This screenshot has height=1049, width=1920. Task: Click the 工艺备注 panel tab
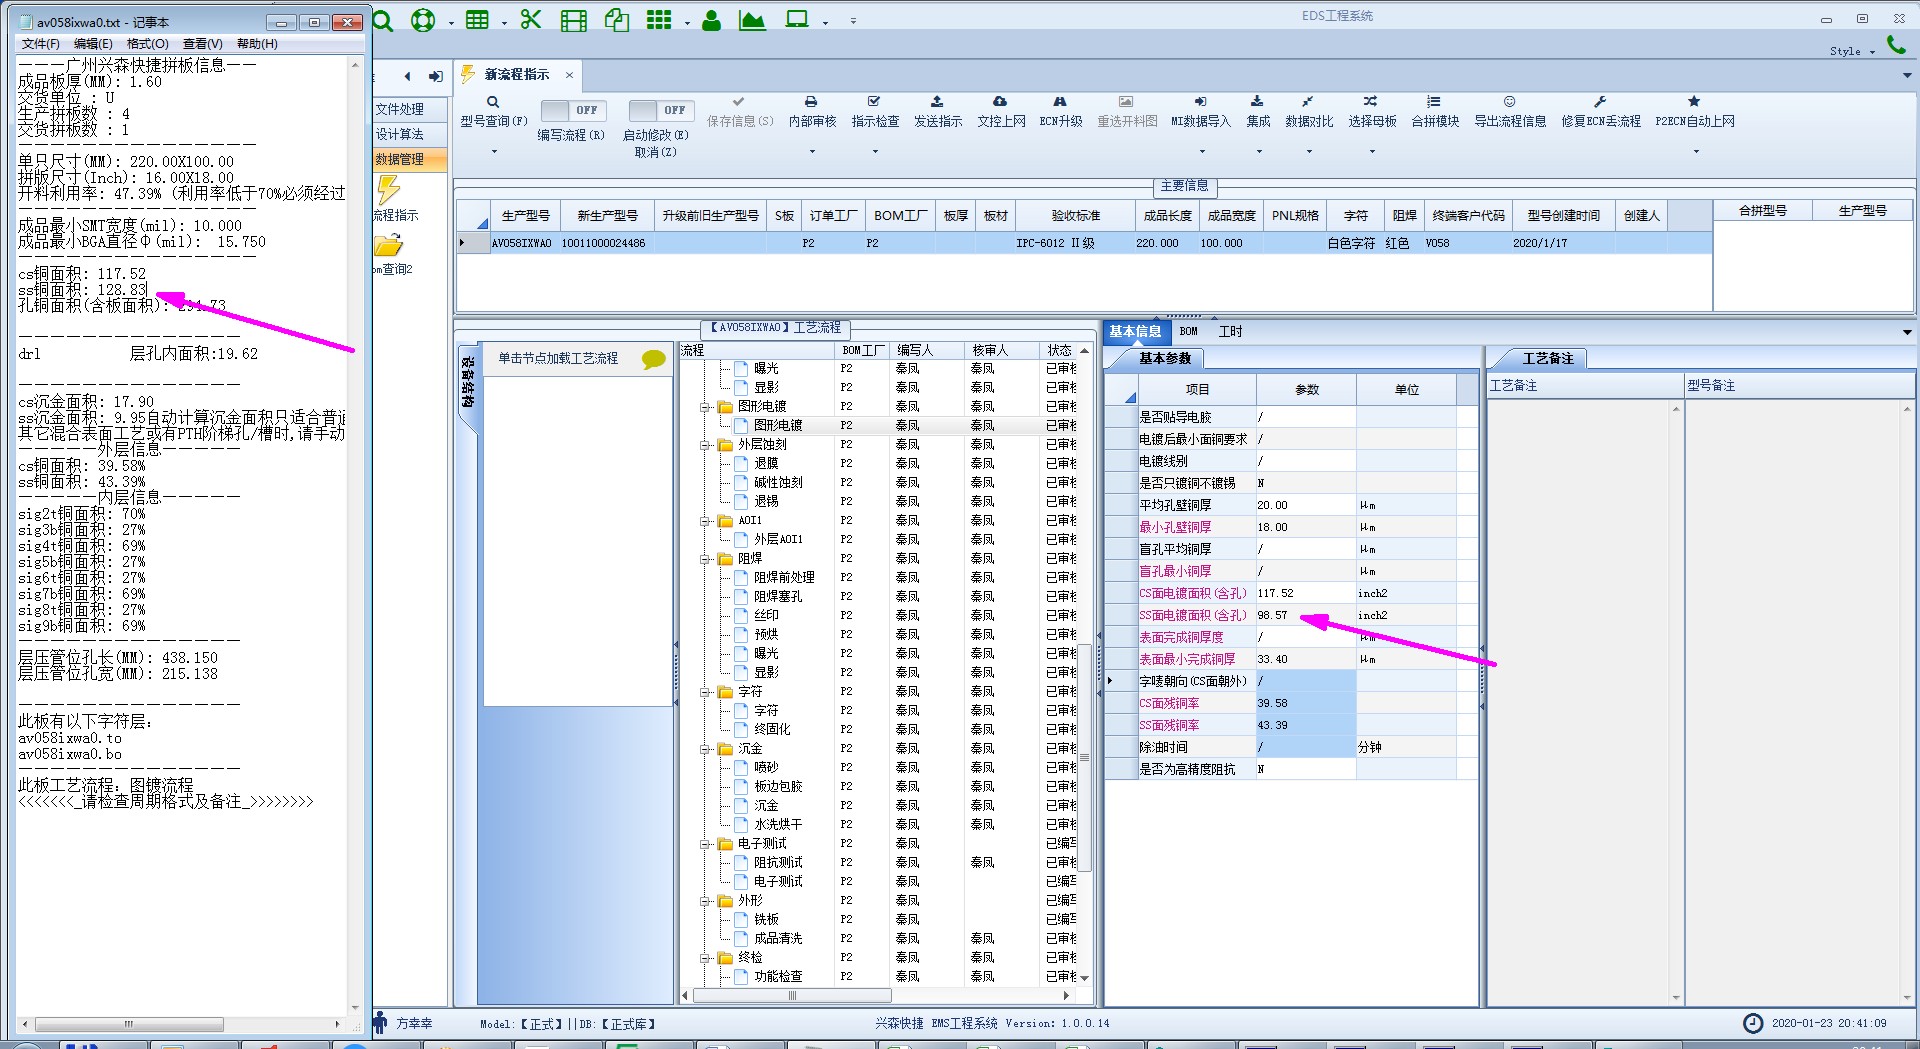coord(1547,358)
